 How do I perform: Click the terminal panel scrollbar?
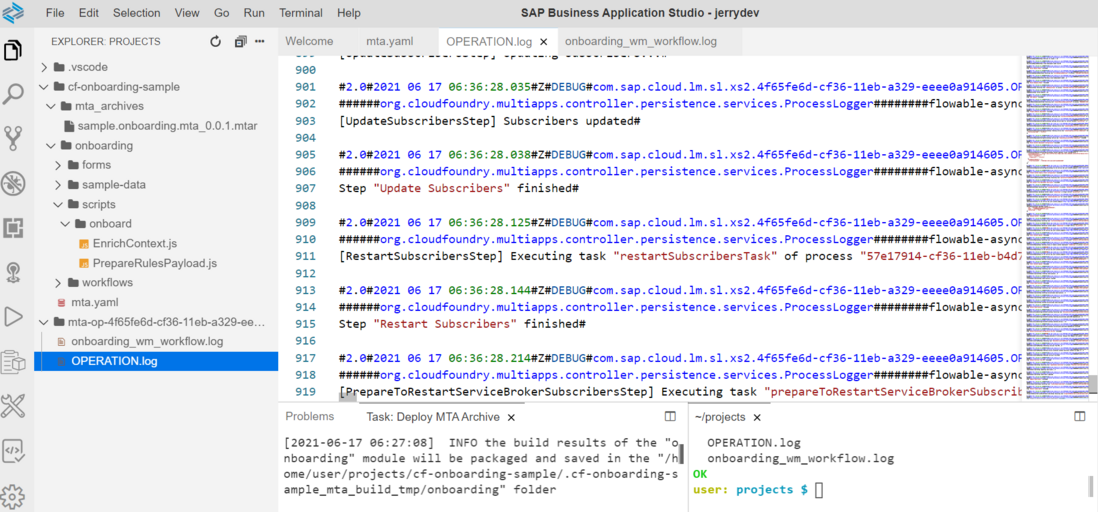click(1090, 485)
